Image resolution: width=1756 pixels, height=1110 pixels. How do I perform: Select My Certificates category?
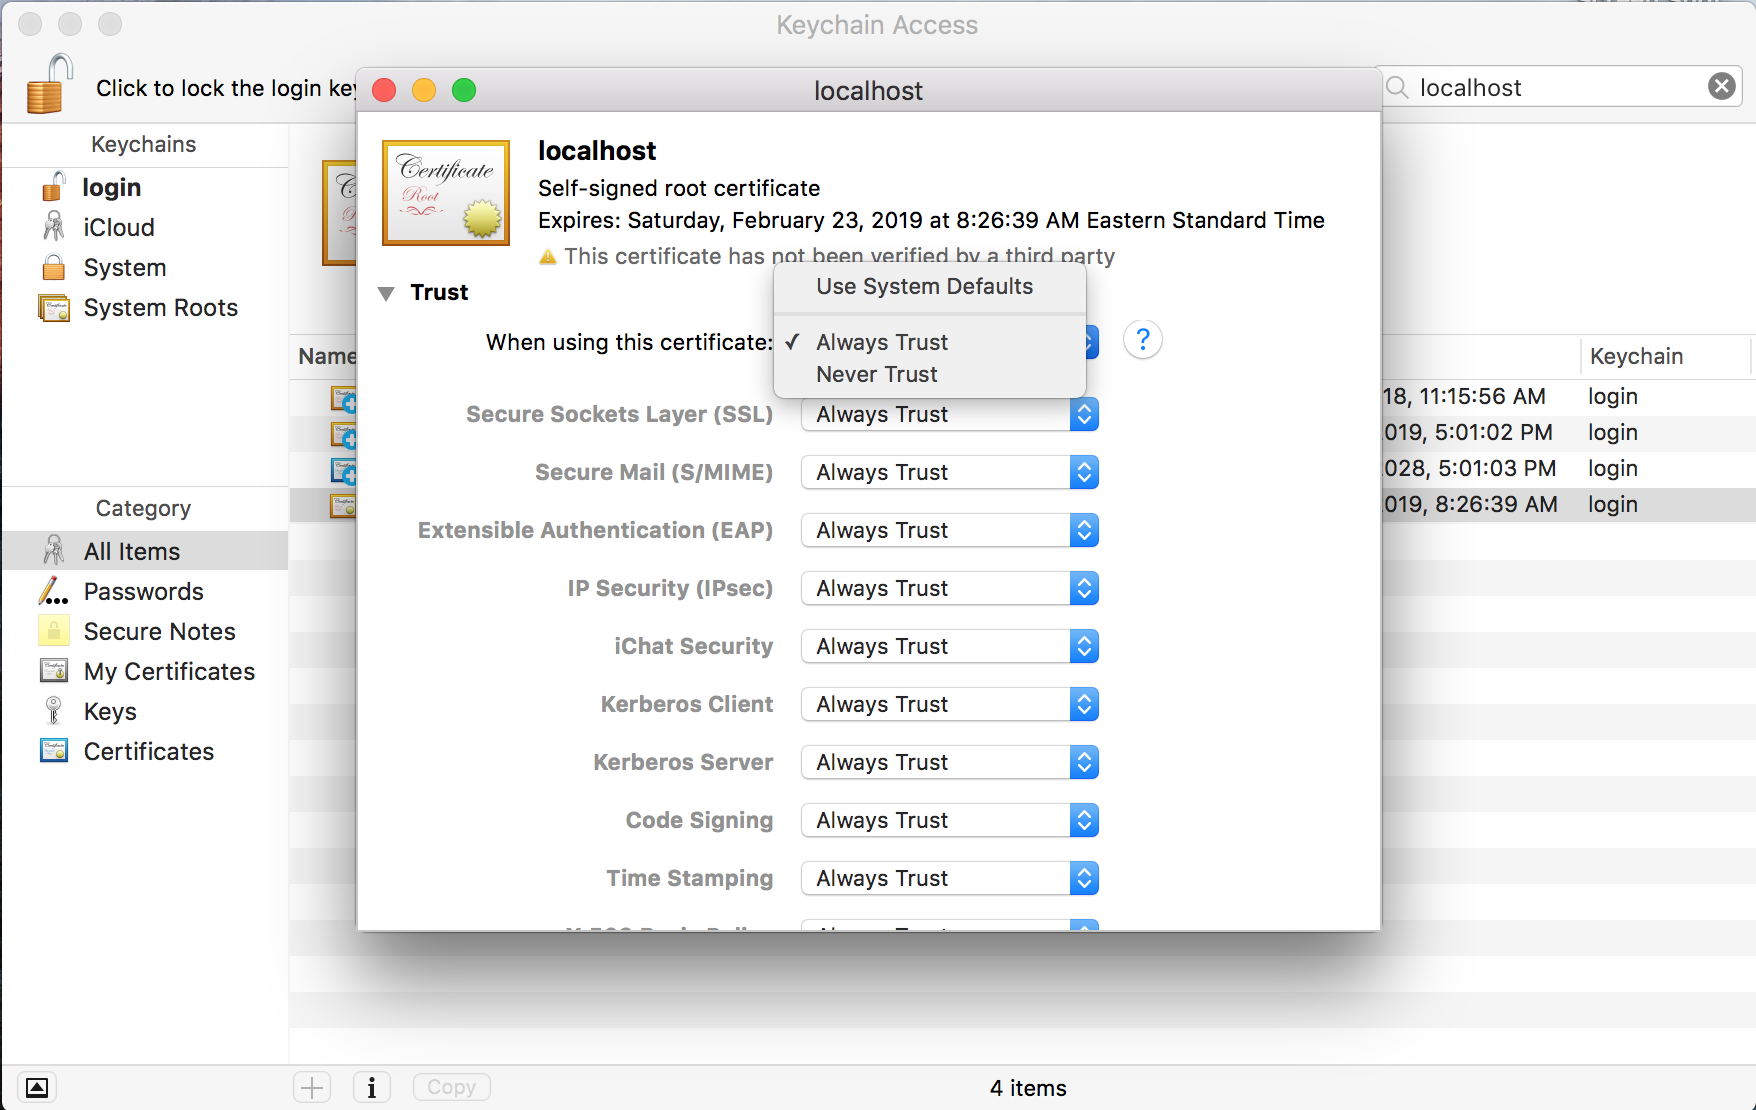(x=168, y=672)
